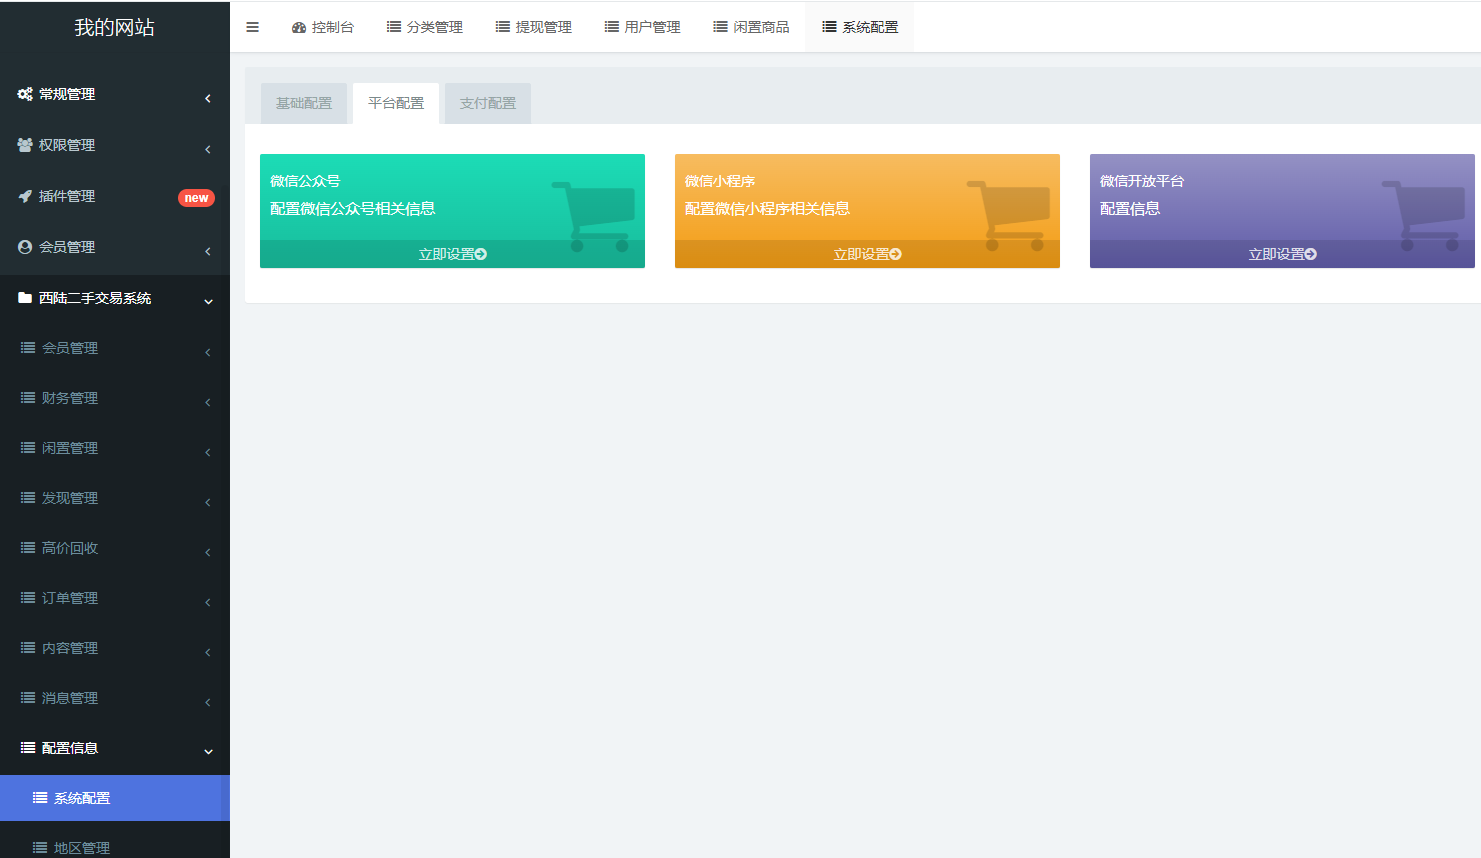This screenshot has height=858, width=1481.
Task: Expand the top-level 会员管理 chevron
Action: pyautogui.click(x=208, y=251)
